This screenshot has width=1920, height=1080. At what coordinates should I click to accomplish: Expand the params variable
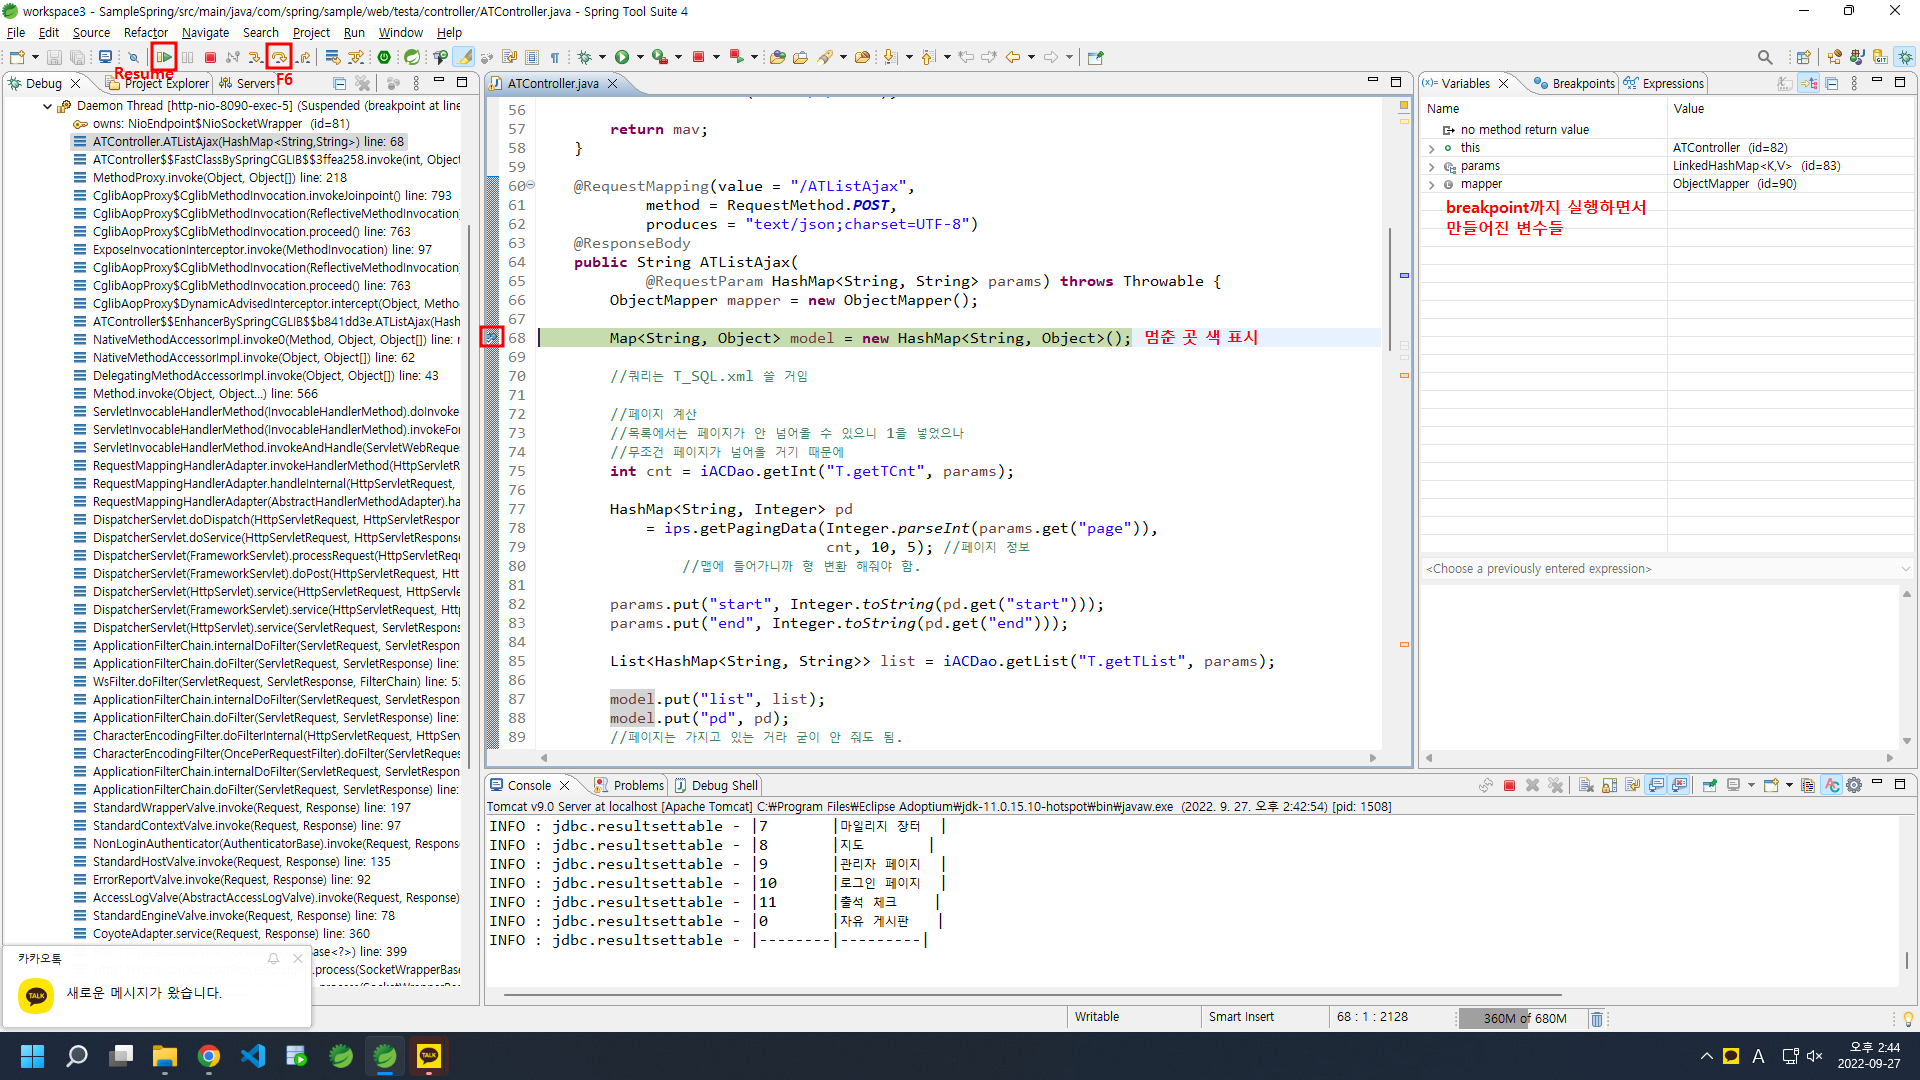[1431, 166]
